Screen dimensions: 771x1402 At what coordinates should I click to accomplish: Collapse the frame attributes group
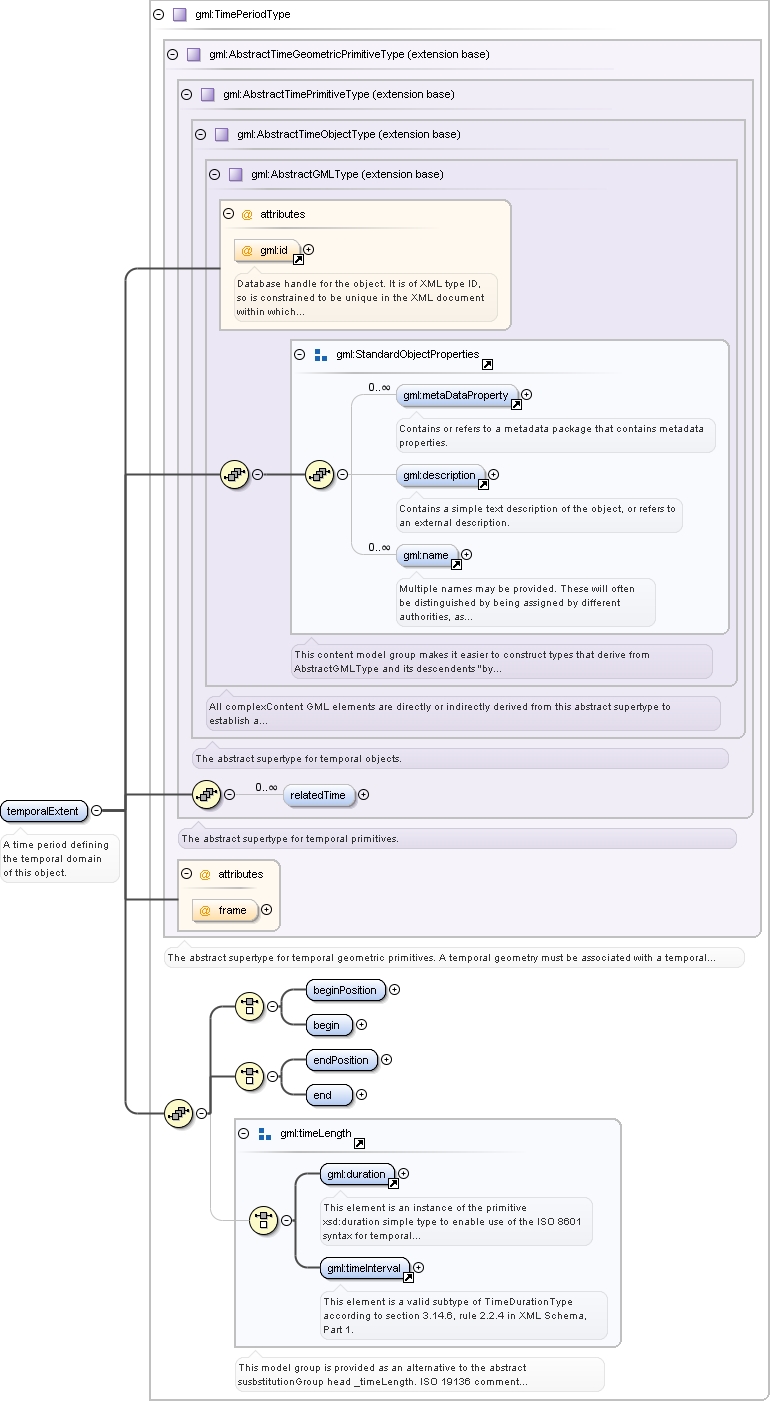pos(187,874)
